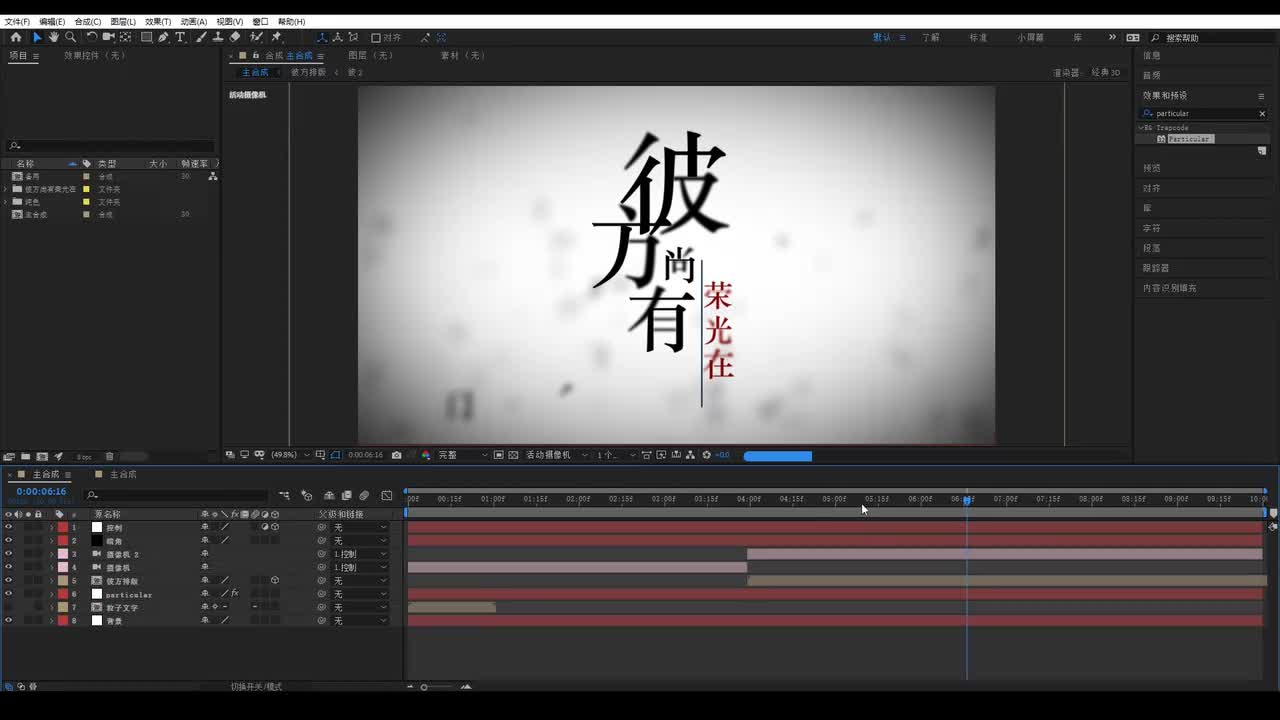Open the 字符 panel on the right

[x=1152, y=228]
